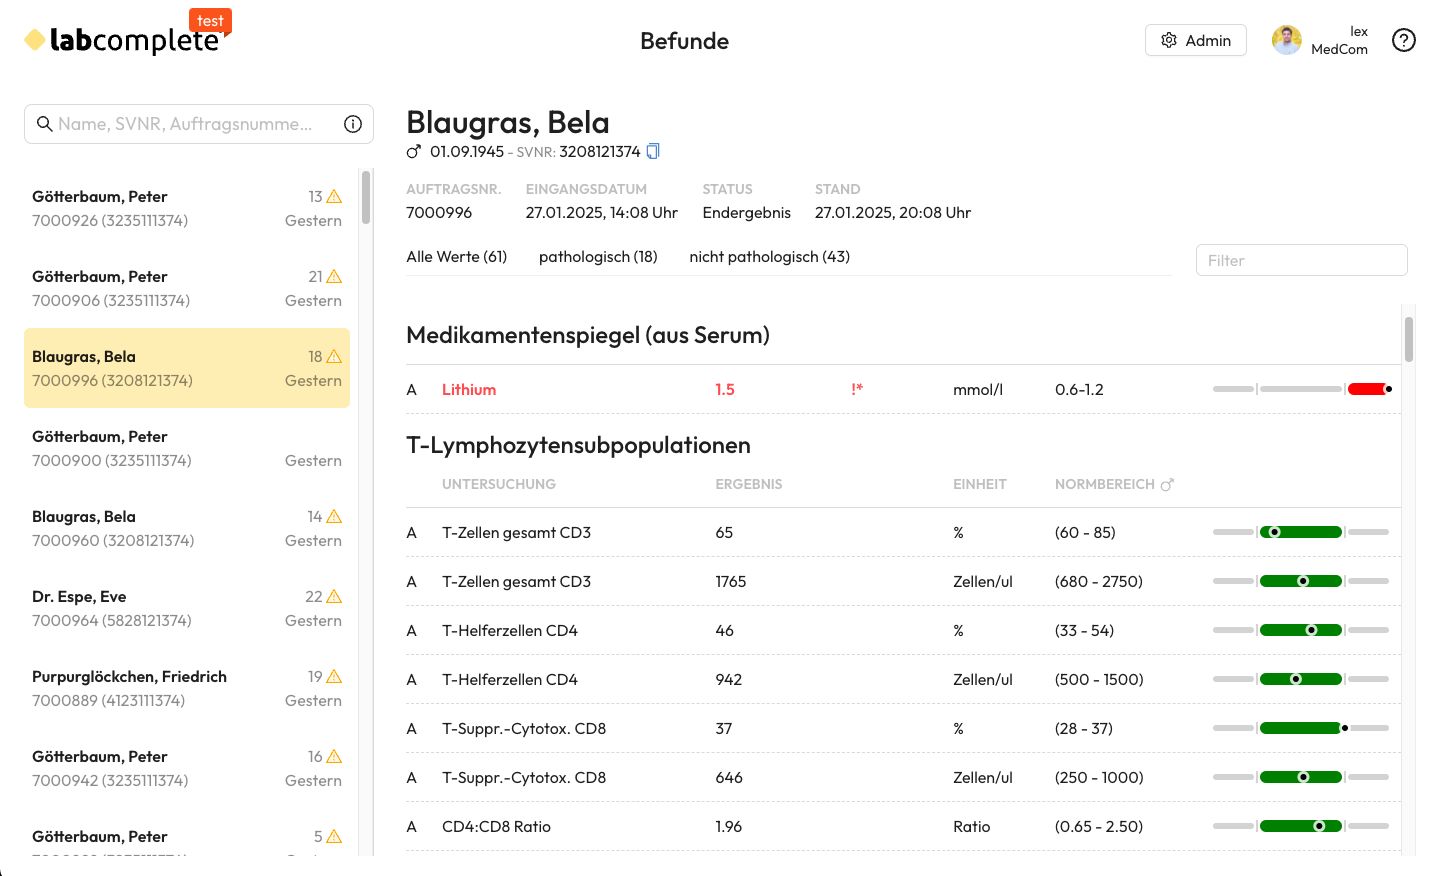This screenshot has width=1437, height=876.
Task: Click the magnifier icon in the search box
Action: pos(45,123)
